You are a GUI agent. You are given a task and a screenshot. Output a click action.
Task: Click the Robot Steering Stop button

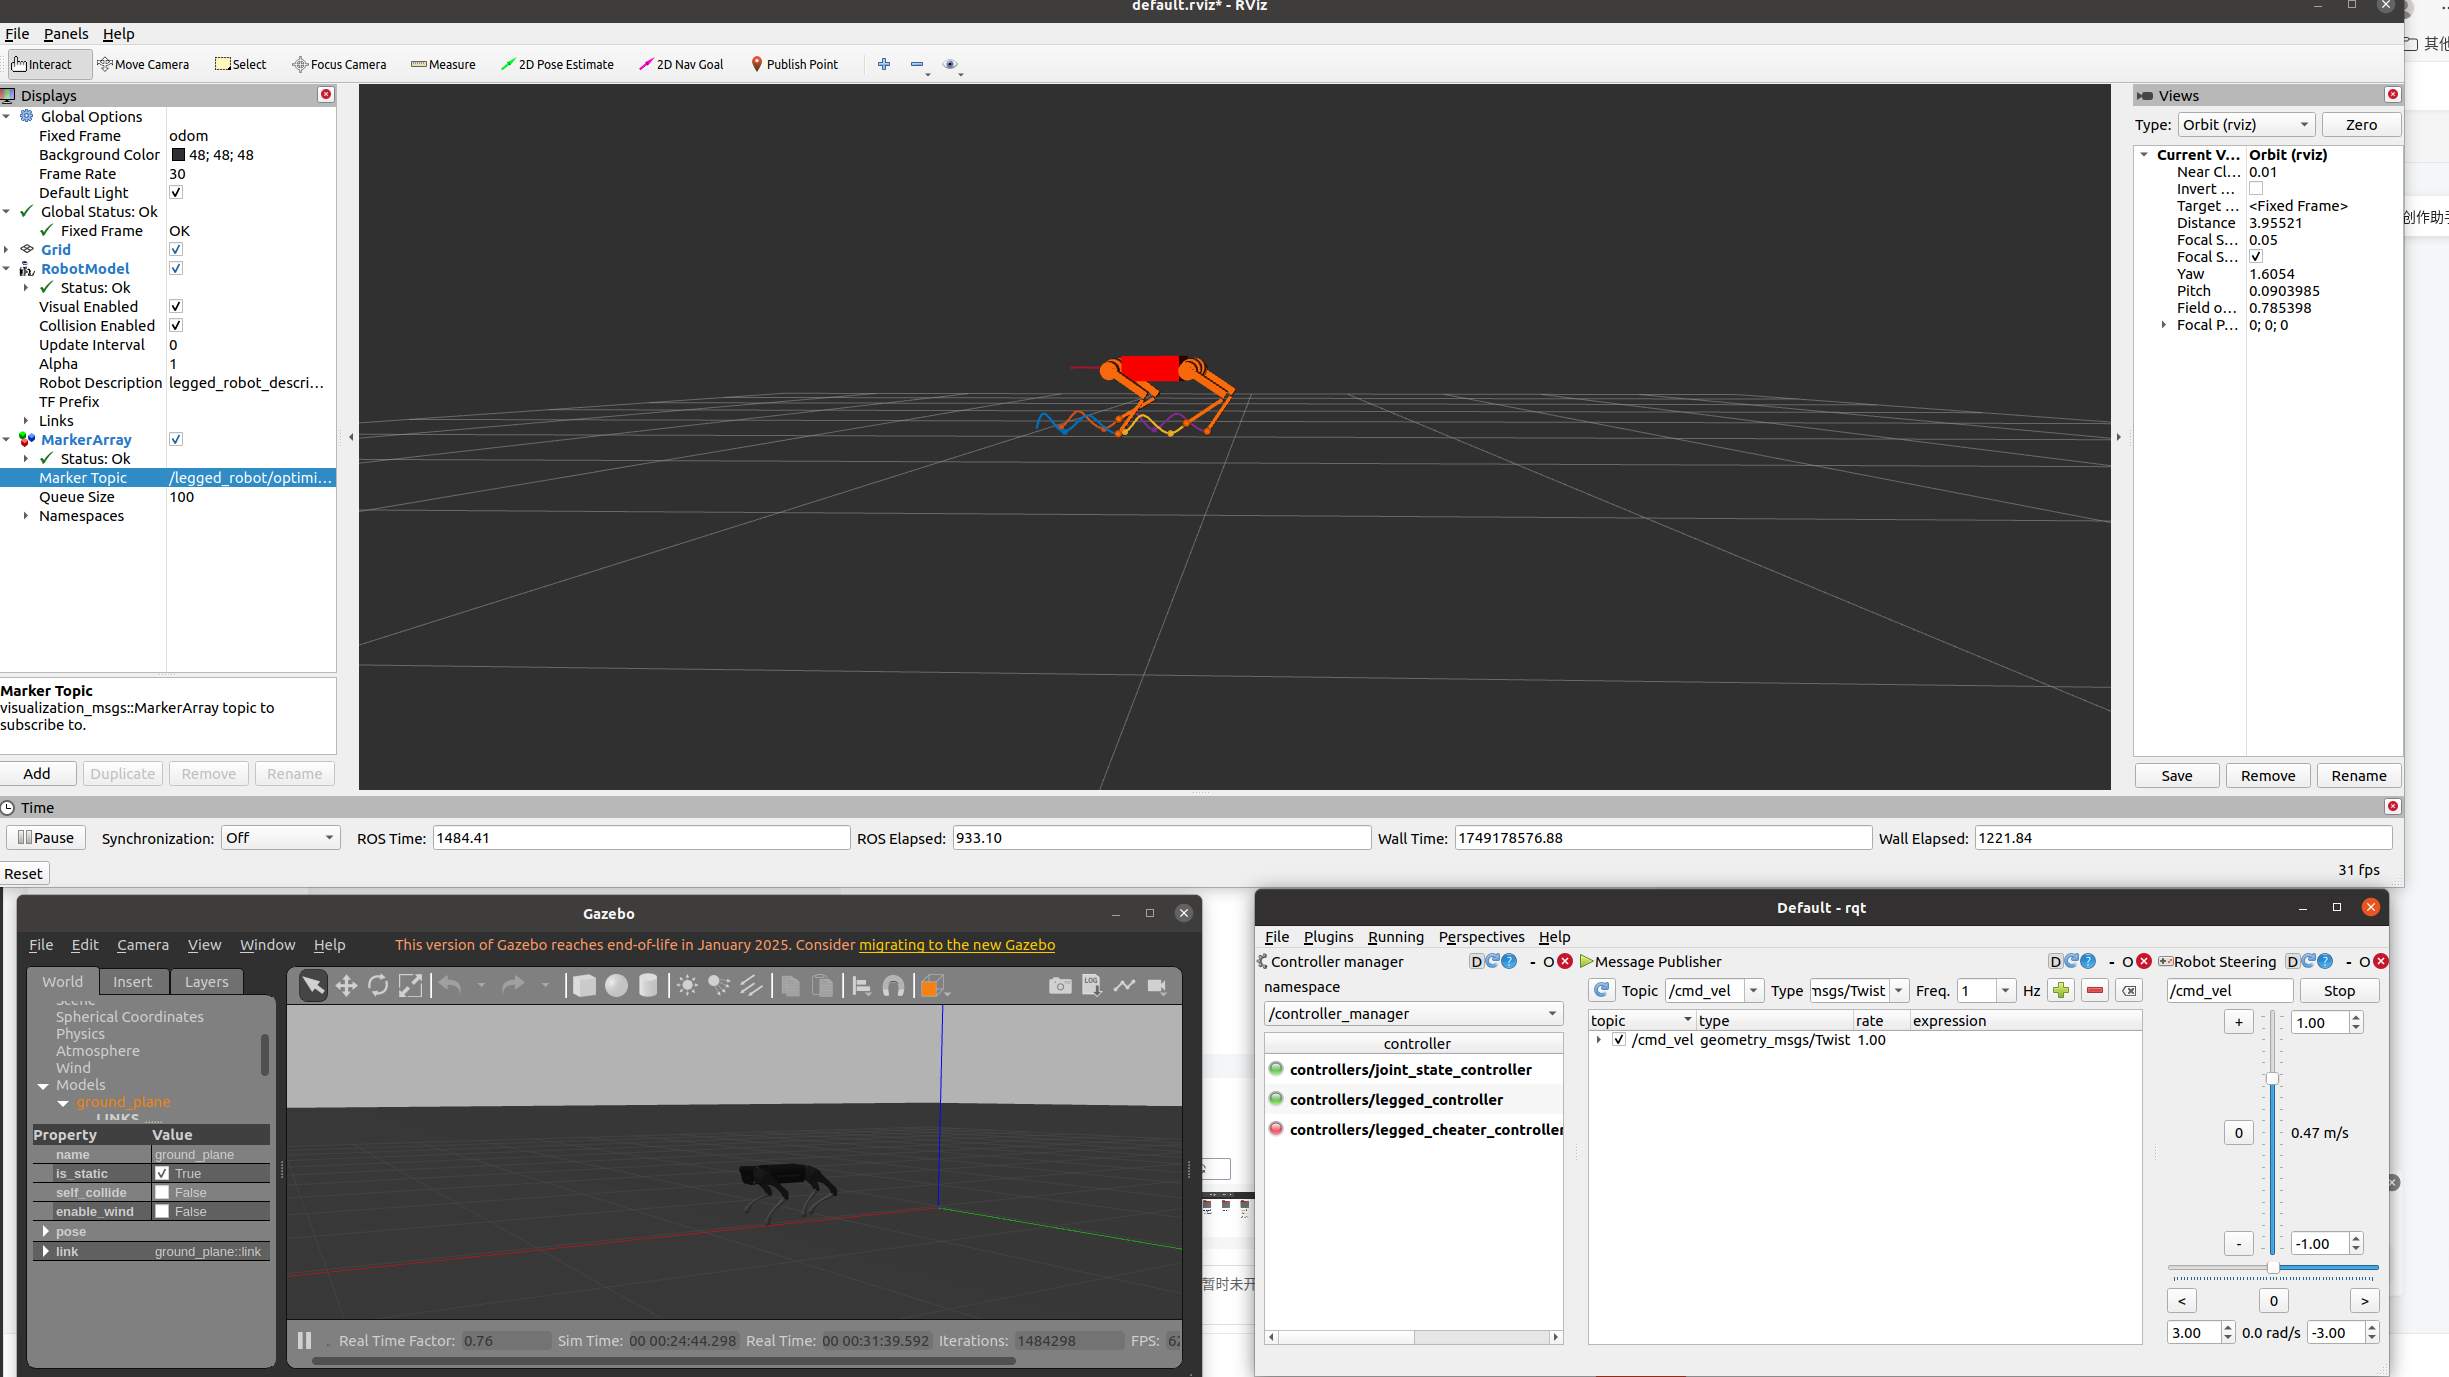pyautogui.click(x=2338, y=991)
